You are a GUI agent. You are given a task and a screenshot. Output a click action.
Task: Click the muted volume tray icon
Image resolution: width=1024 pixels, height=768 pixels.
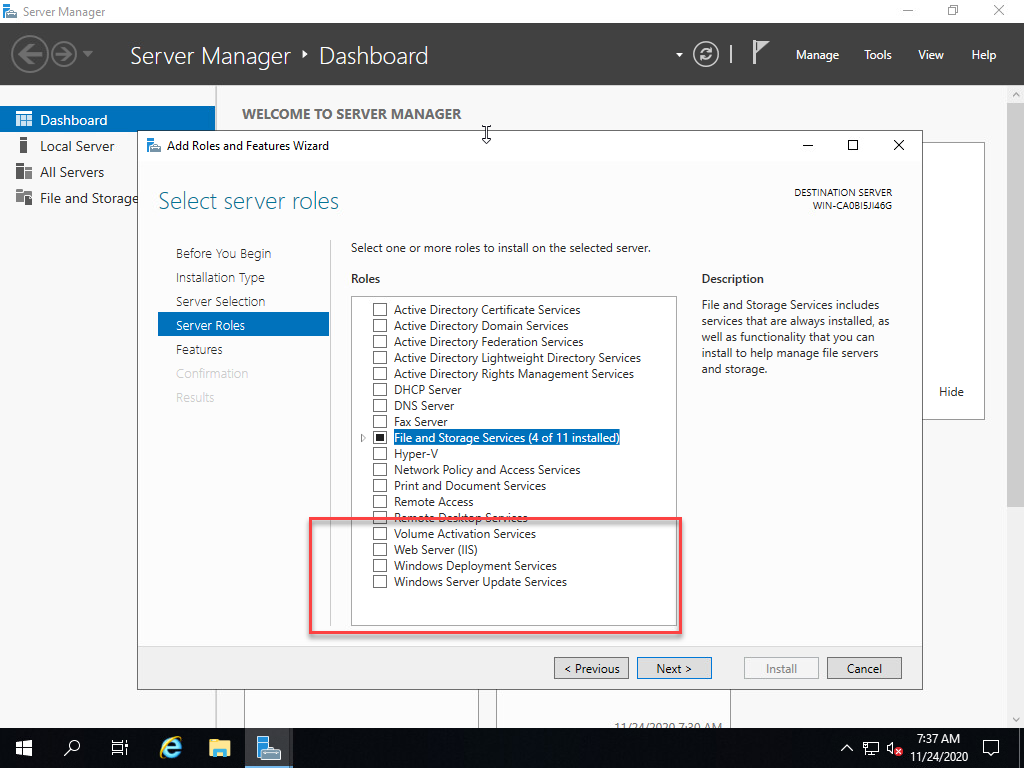(895, 748)
